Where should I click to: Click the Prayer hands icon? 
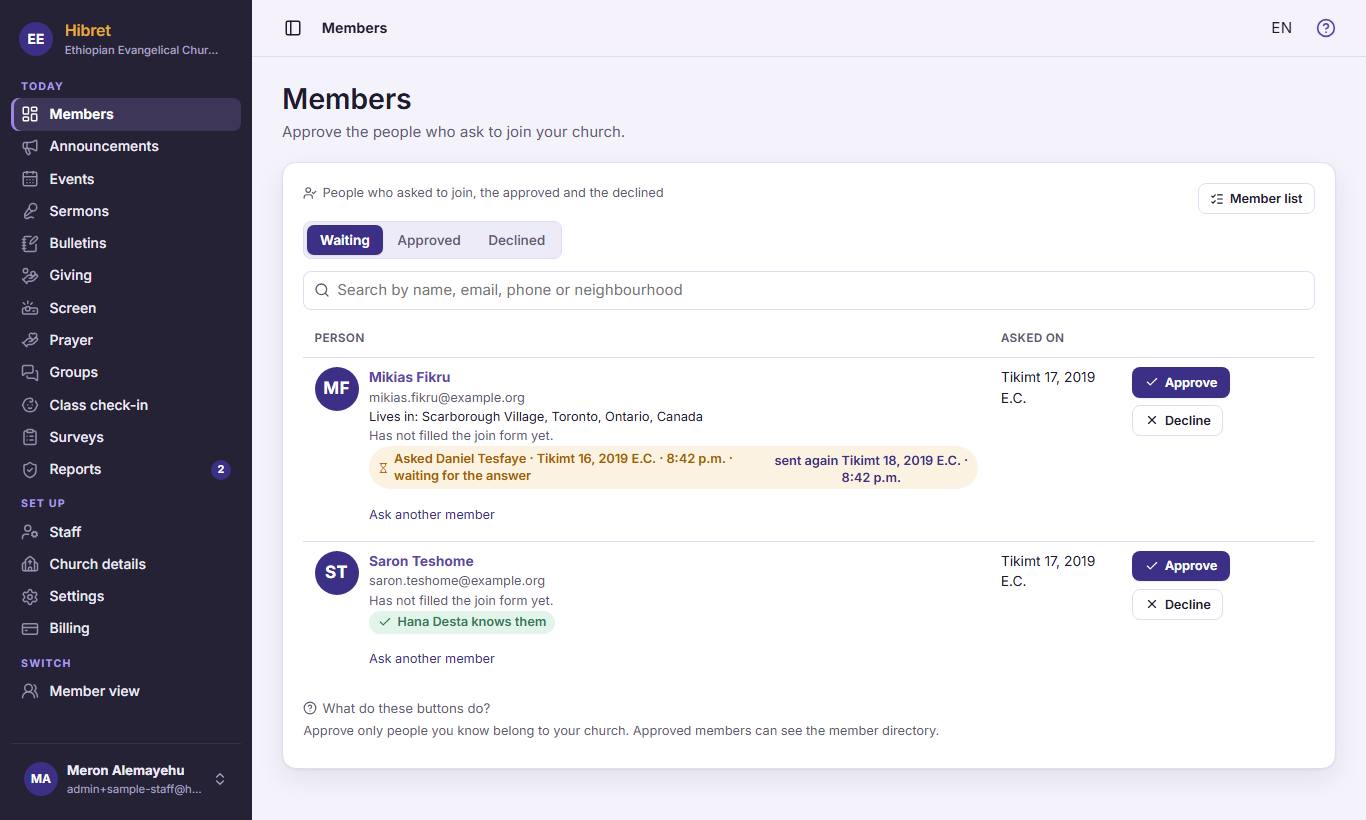click(x=30, y=340)
